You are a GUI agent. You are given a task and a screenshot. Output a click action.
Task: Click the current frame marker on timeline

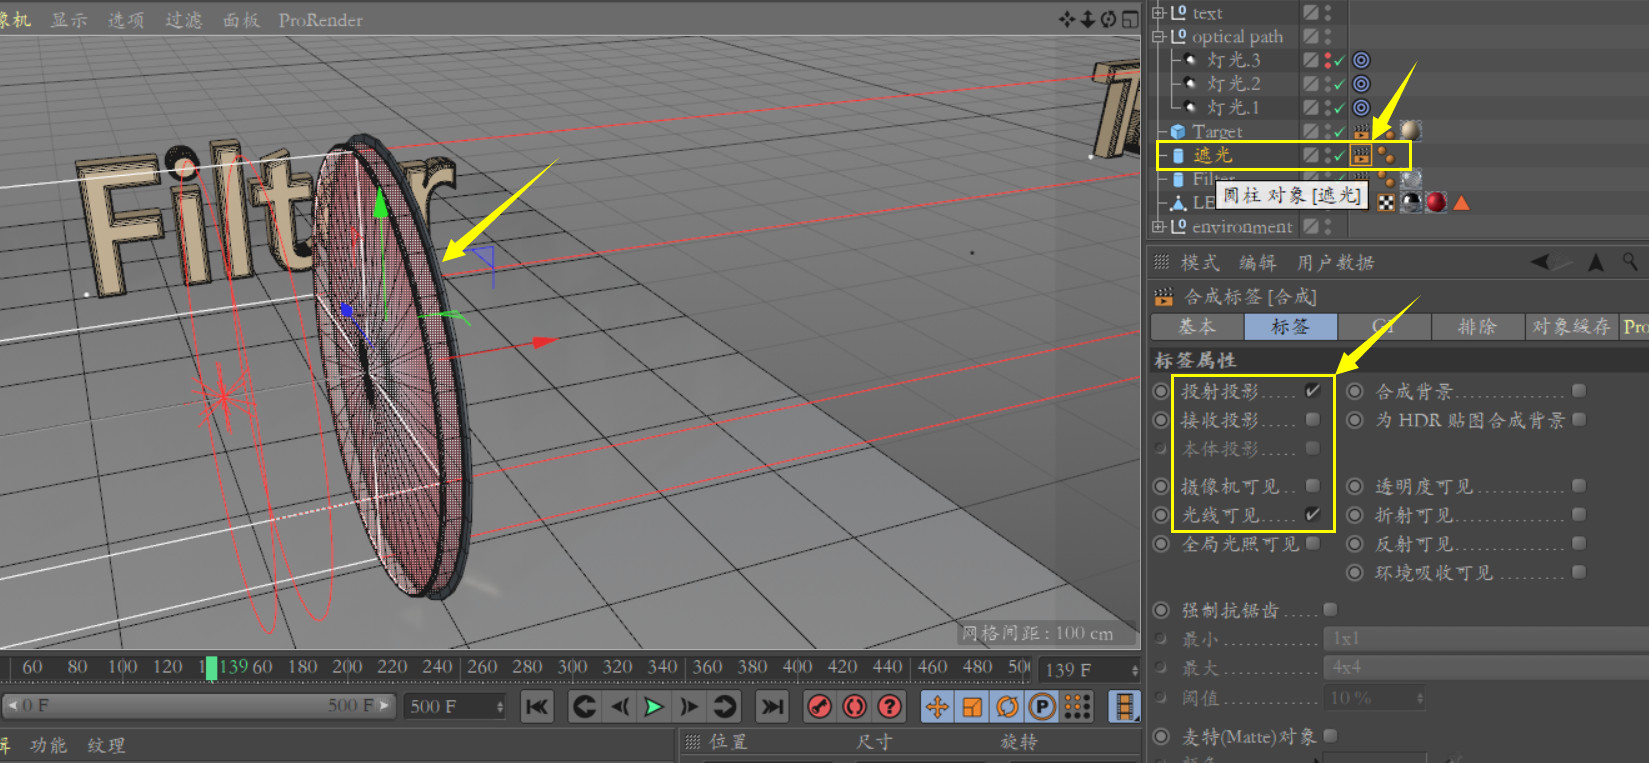pos(211,667)
